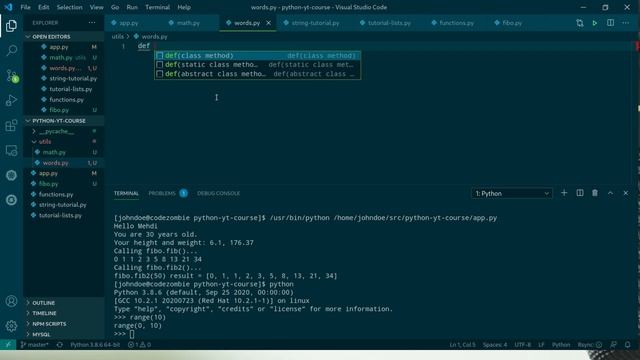640x360 pixels.
Task: Open the Accounts menu icon
Action: (x=11, y=301)
